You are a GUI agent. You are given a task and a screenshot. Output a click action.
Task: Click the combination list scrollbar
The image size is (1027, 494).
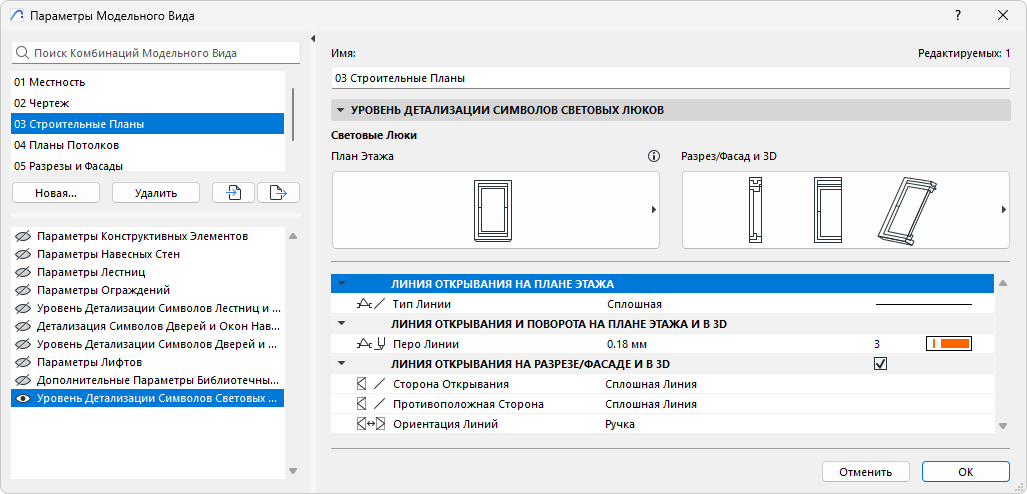tap(293, 113)
